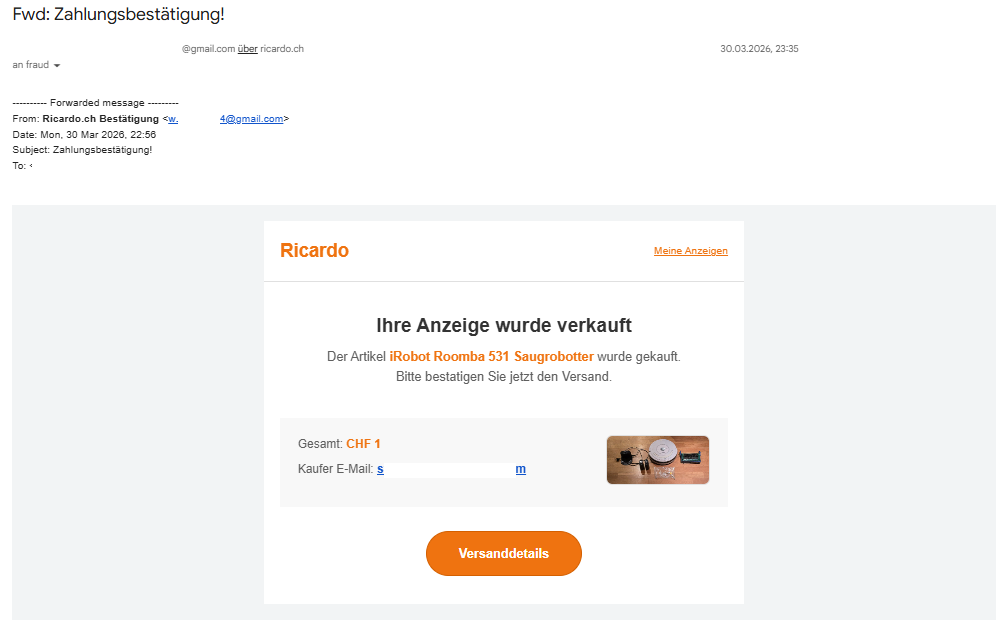
Task: Click the trailing 'm' of buyer email link
Action: coord(521,470)
